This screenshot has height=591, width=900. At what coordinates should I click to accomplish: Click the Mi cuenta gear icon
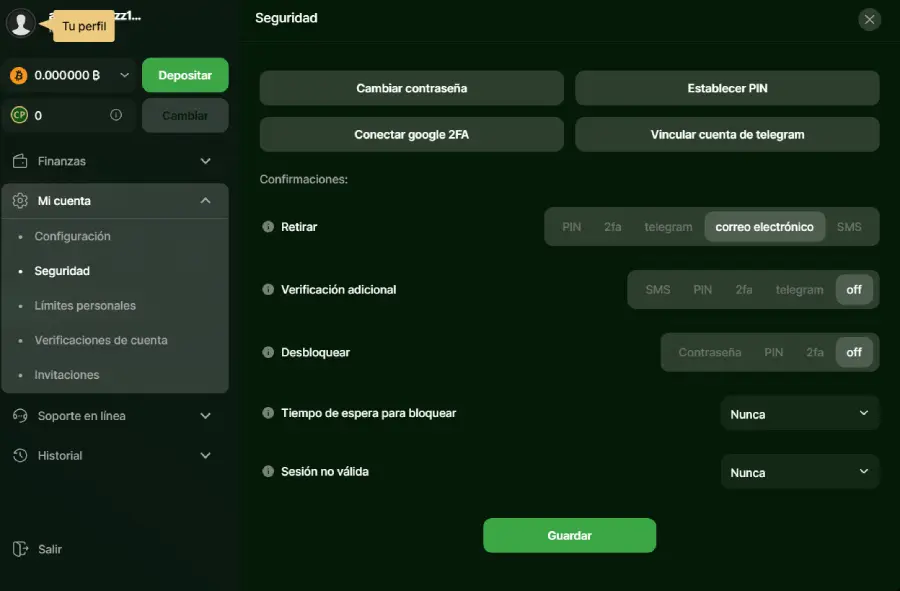point(20,201)
